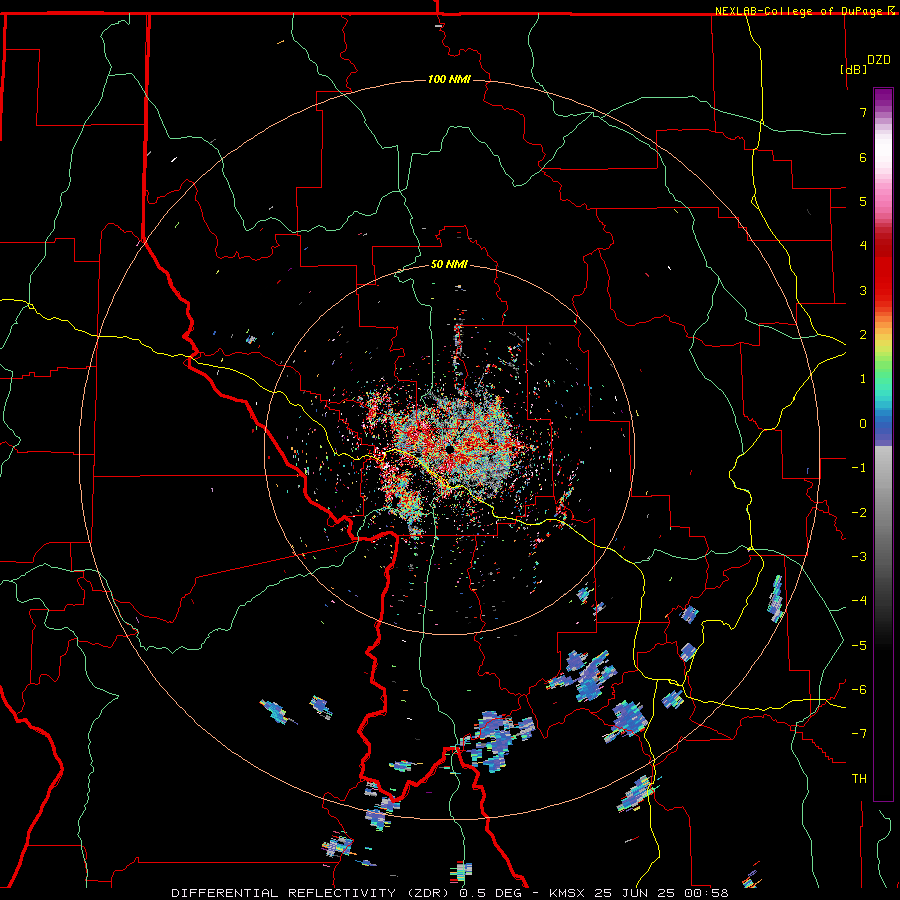Click the -1 value on color scale
The width and height of the screenshot is (900, 900).
(x=859, y=468)
